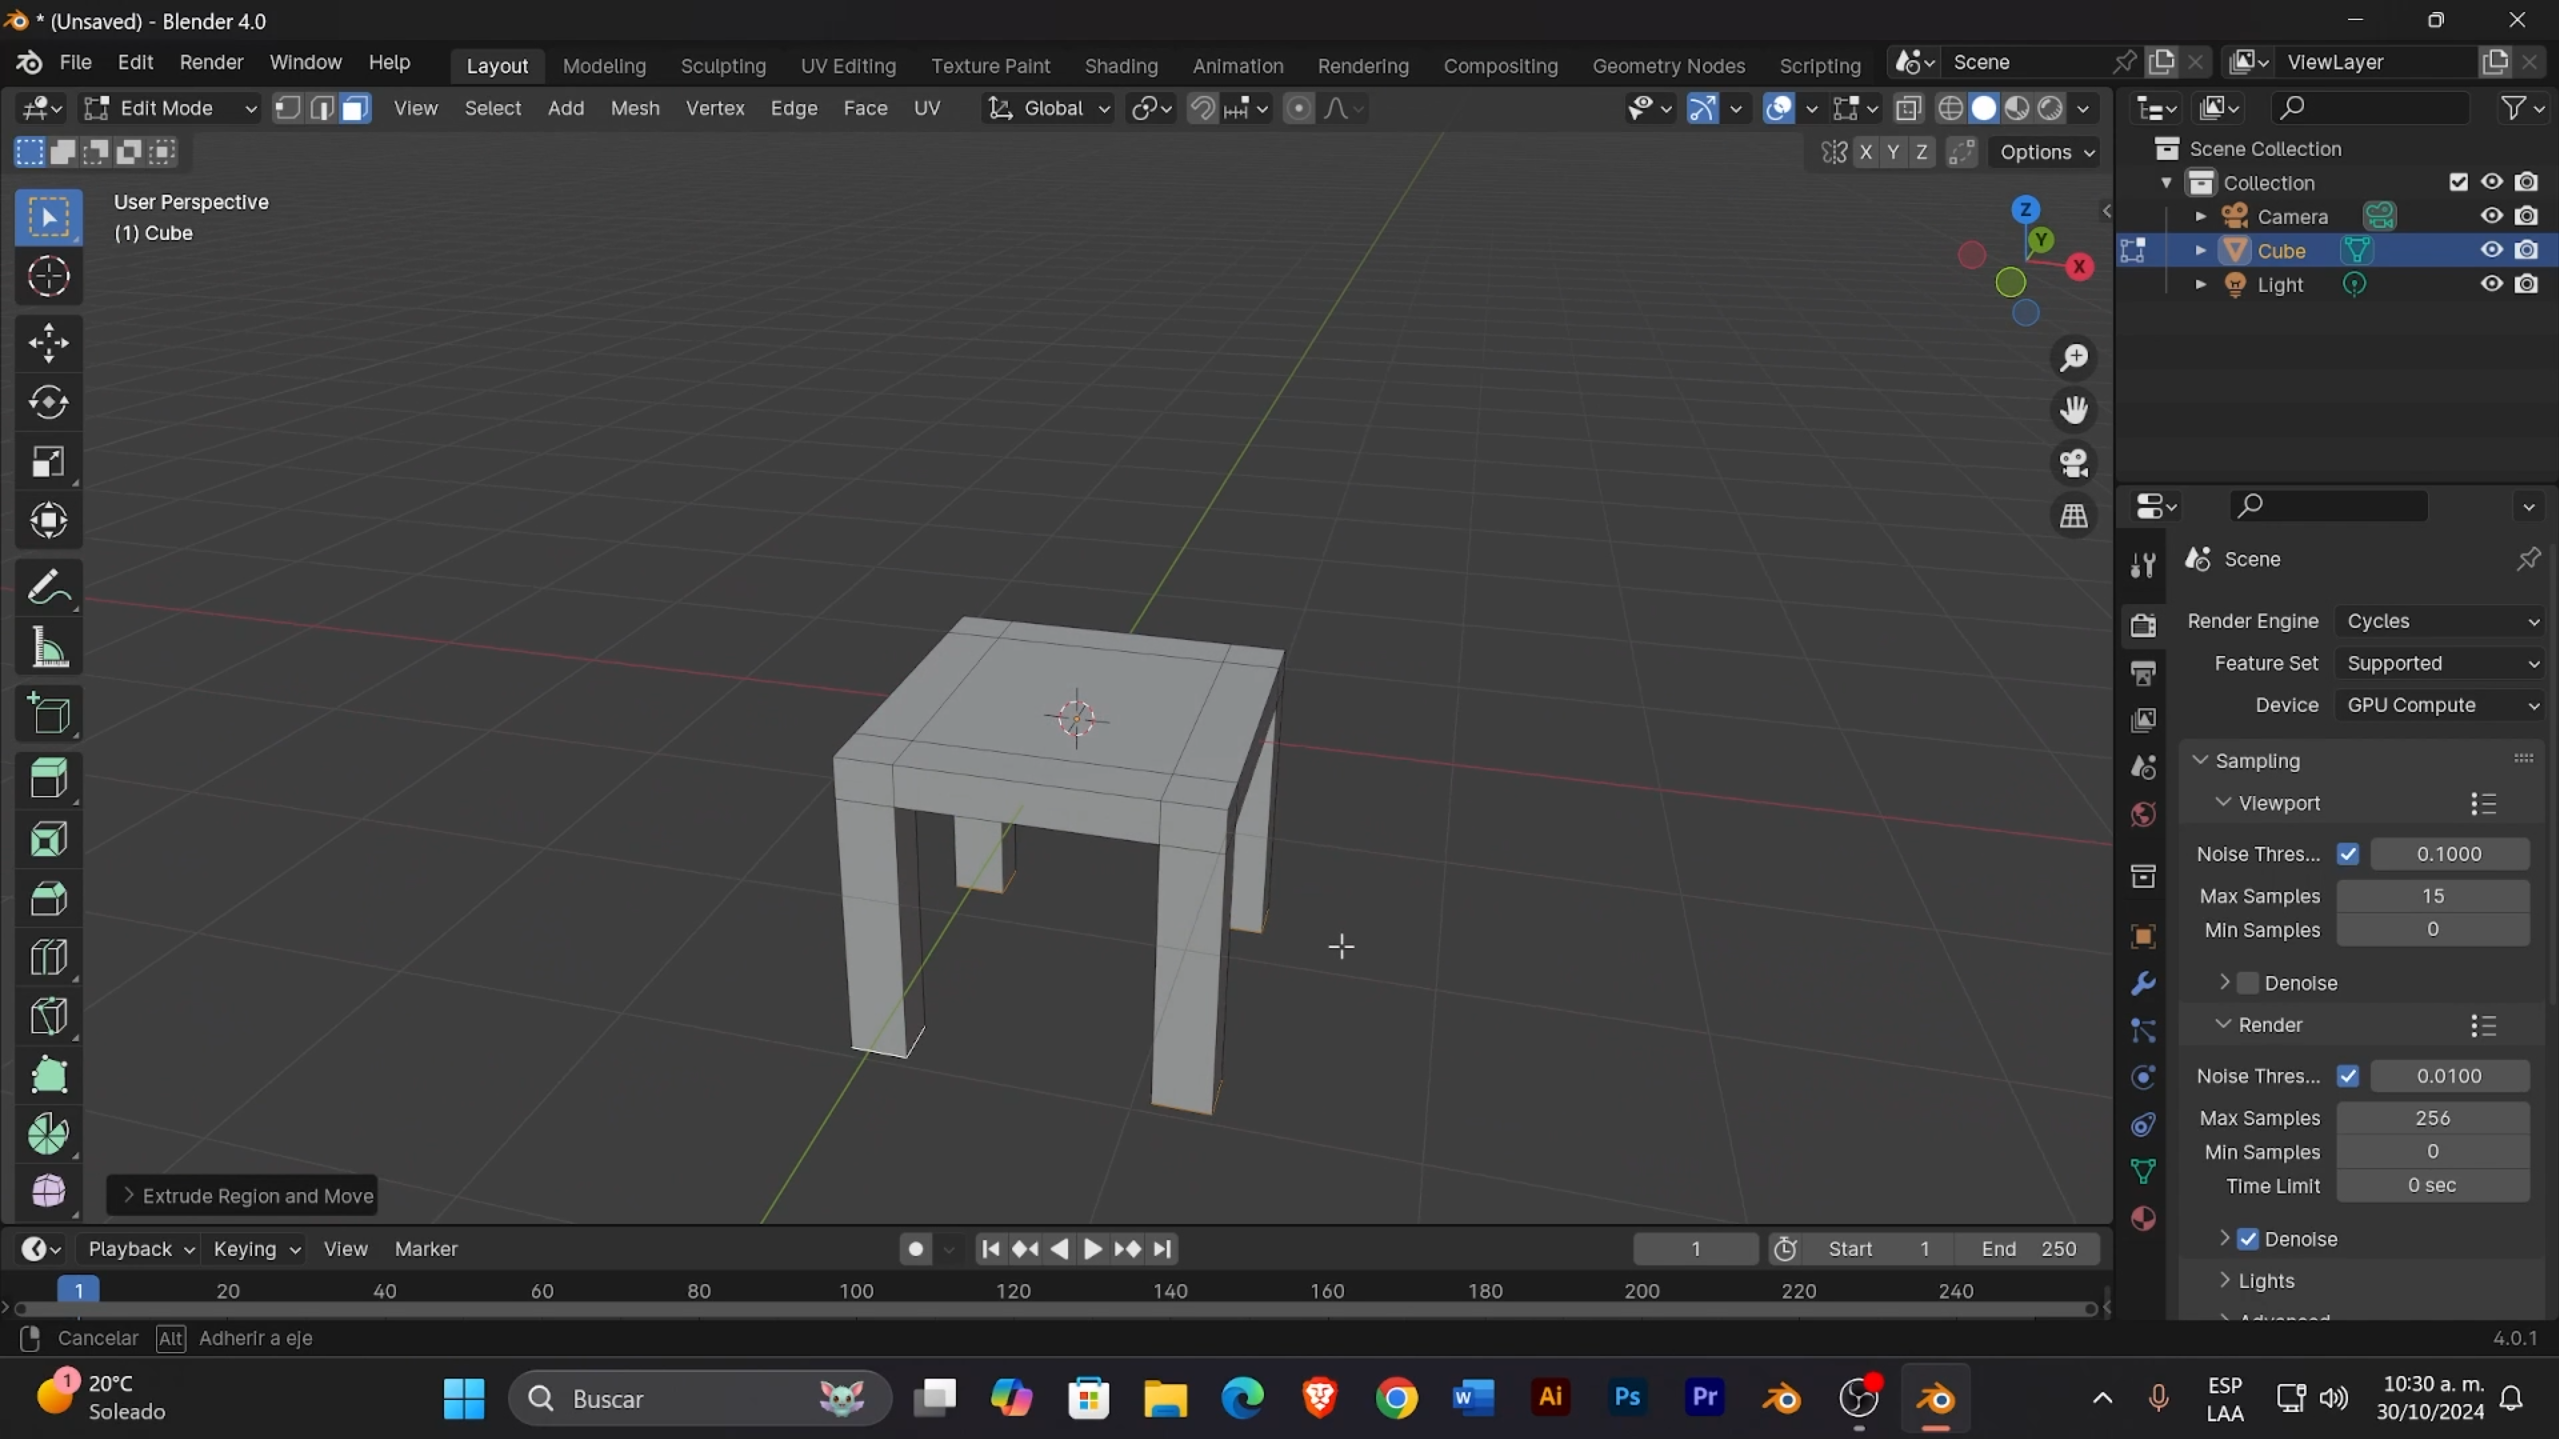Select the Inset Faces tool

coord(48,838)
